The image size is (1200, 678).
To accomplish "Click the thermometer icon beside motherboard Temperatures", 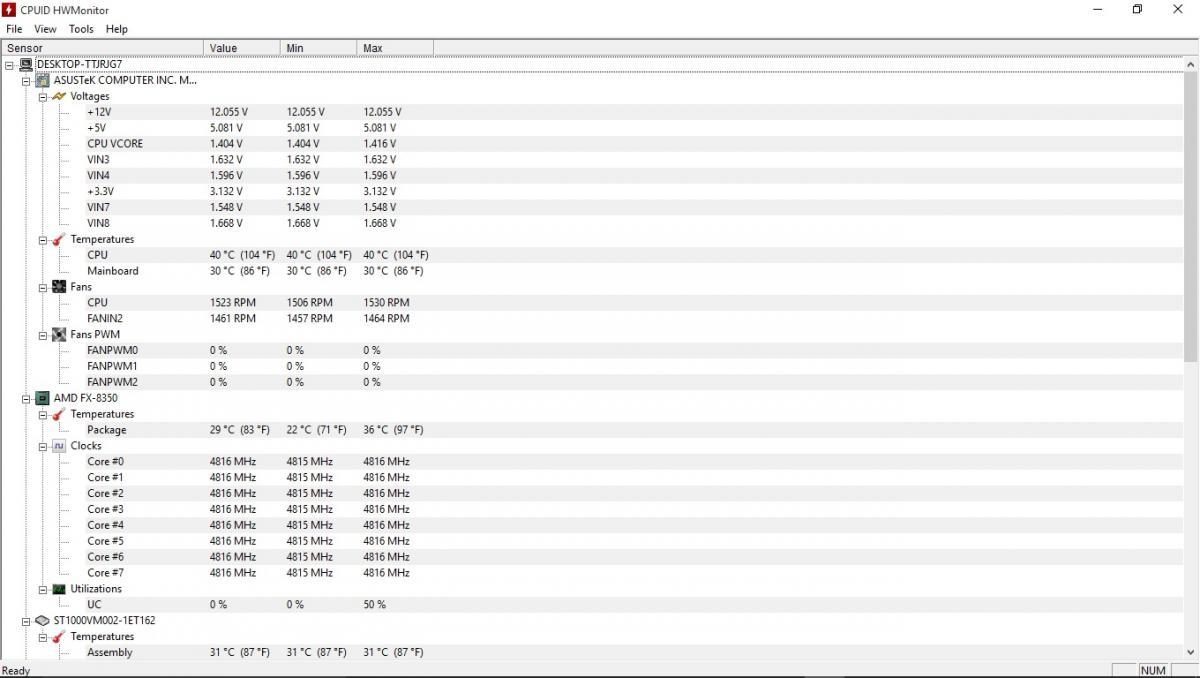I will coord(59,239).
